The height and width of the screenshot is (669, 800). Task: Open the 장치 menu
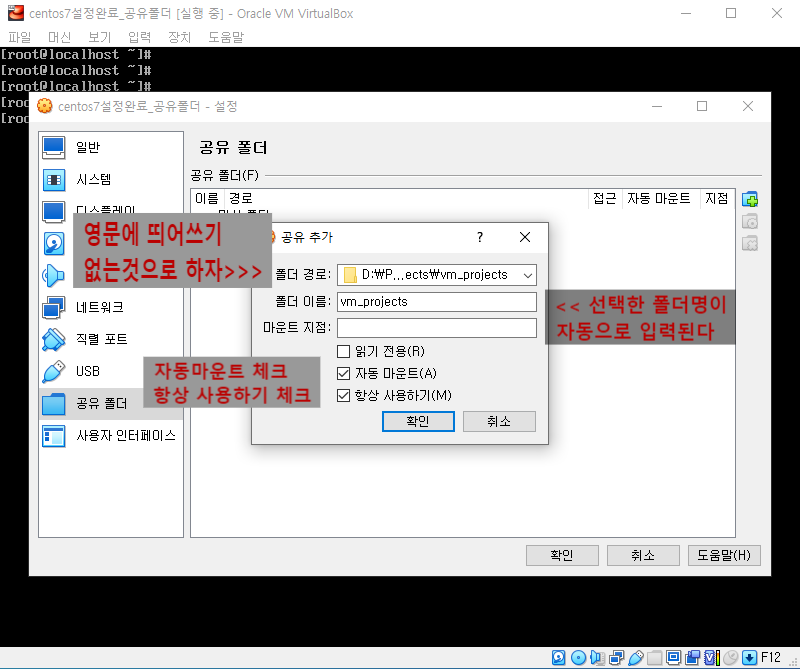coord(179,37)
